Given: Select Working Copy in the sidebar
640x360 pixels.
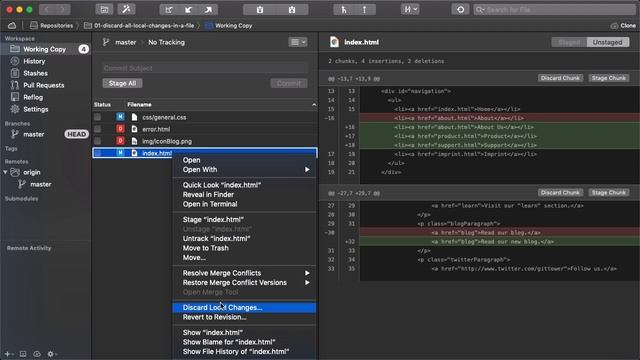Looking at the screenshot, I should point(46,49).
